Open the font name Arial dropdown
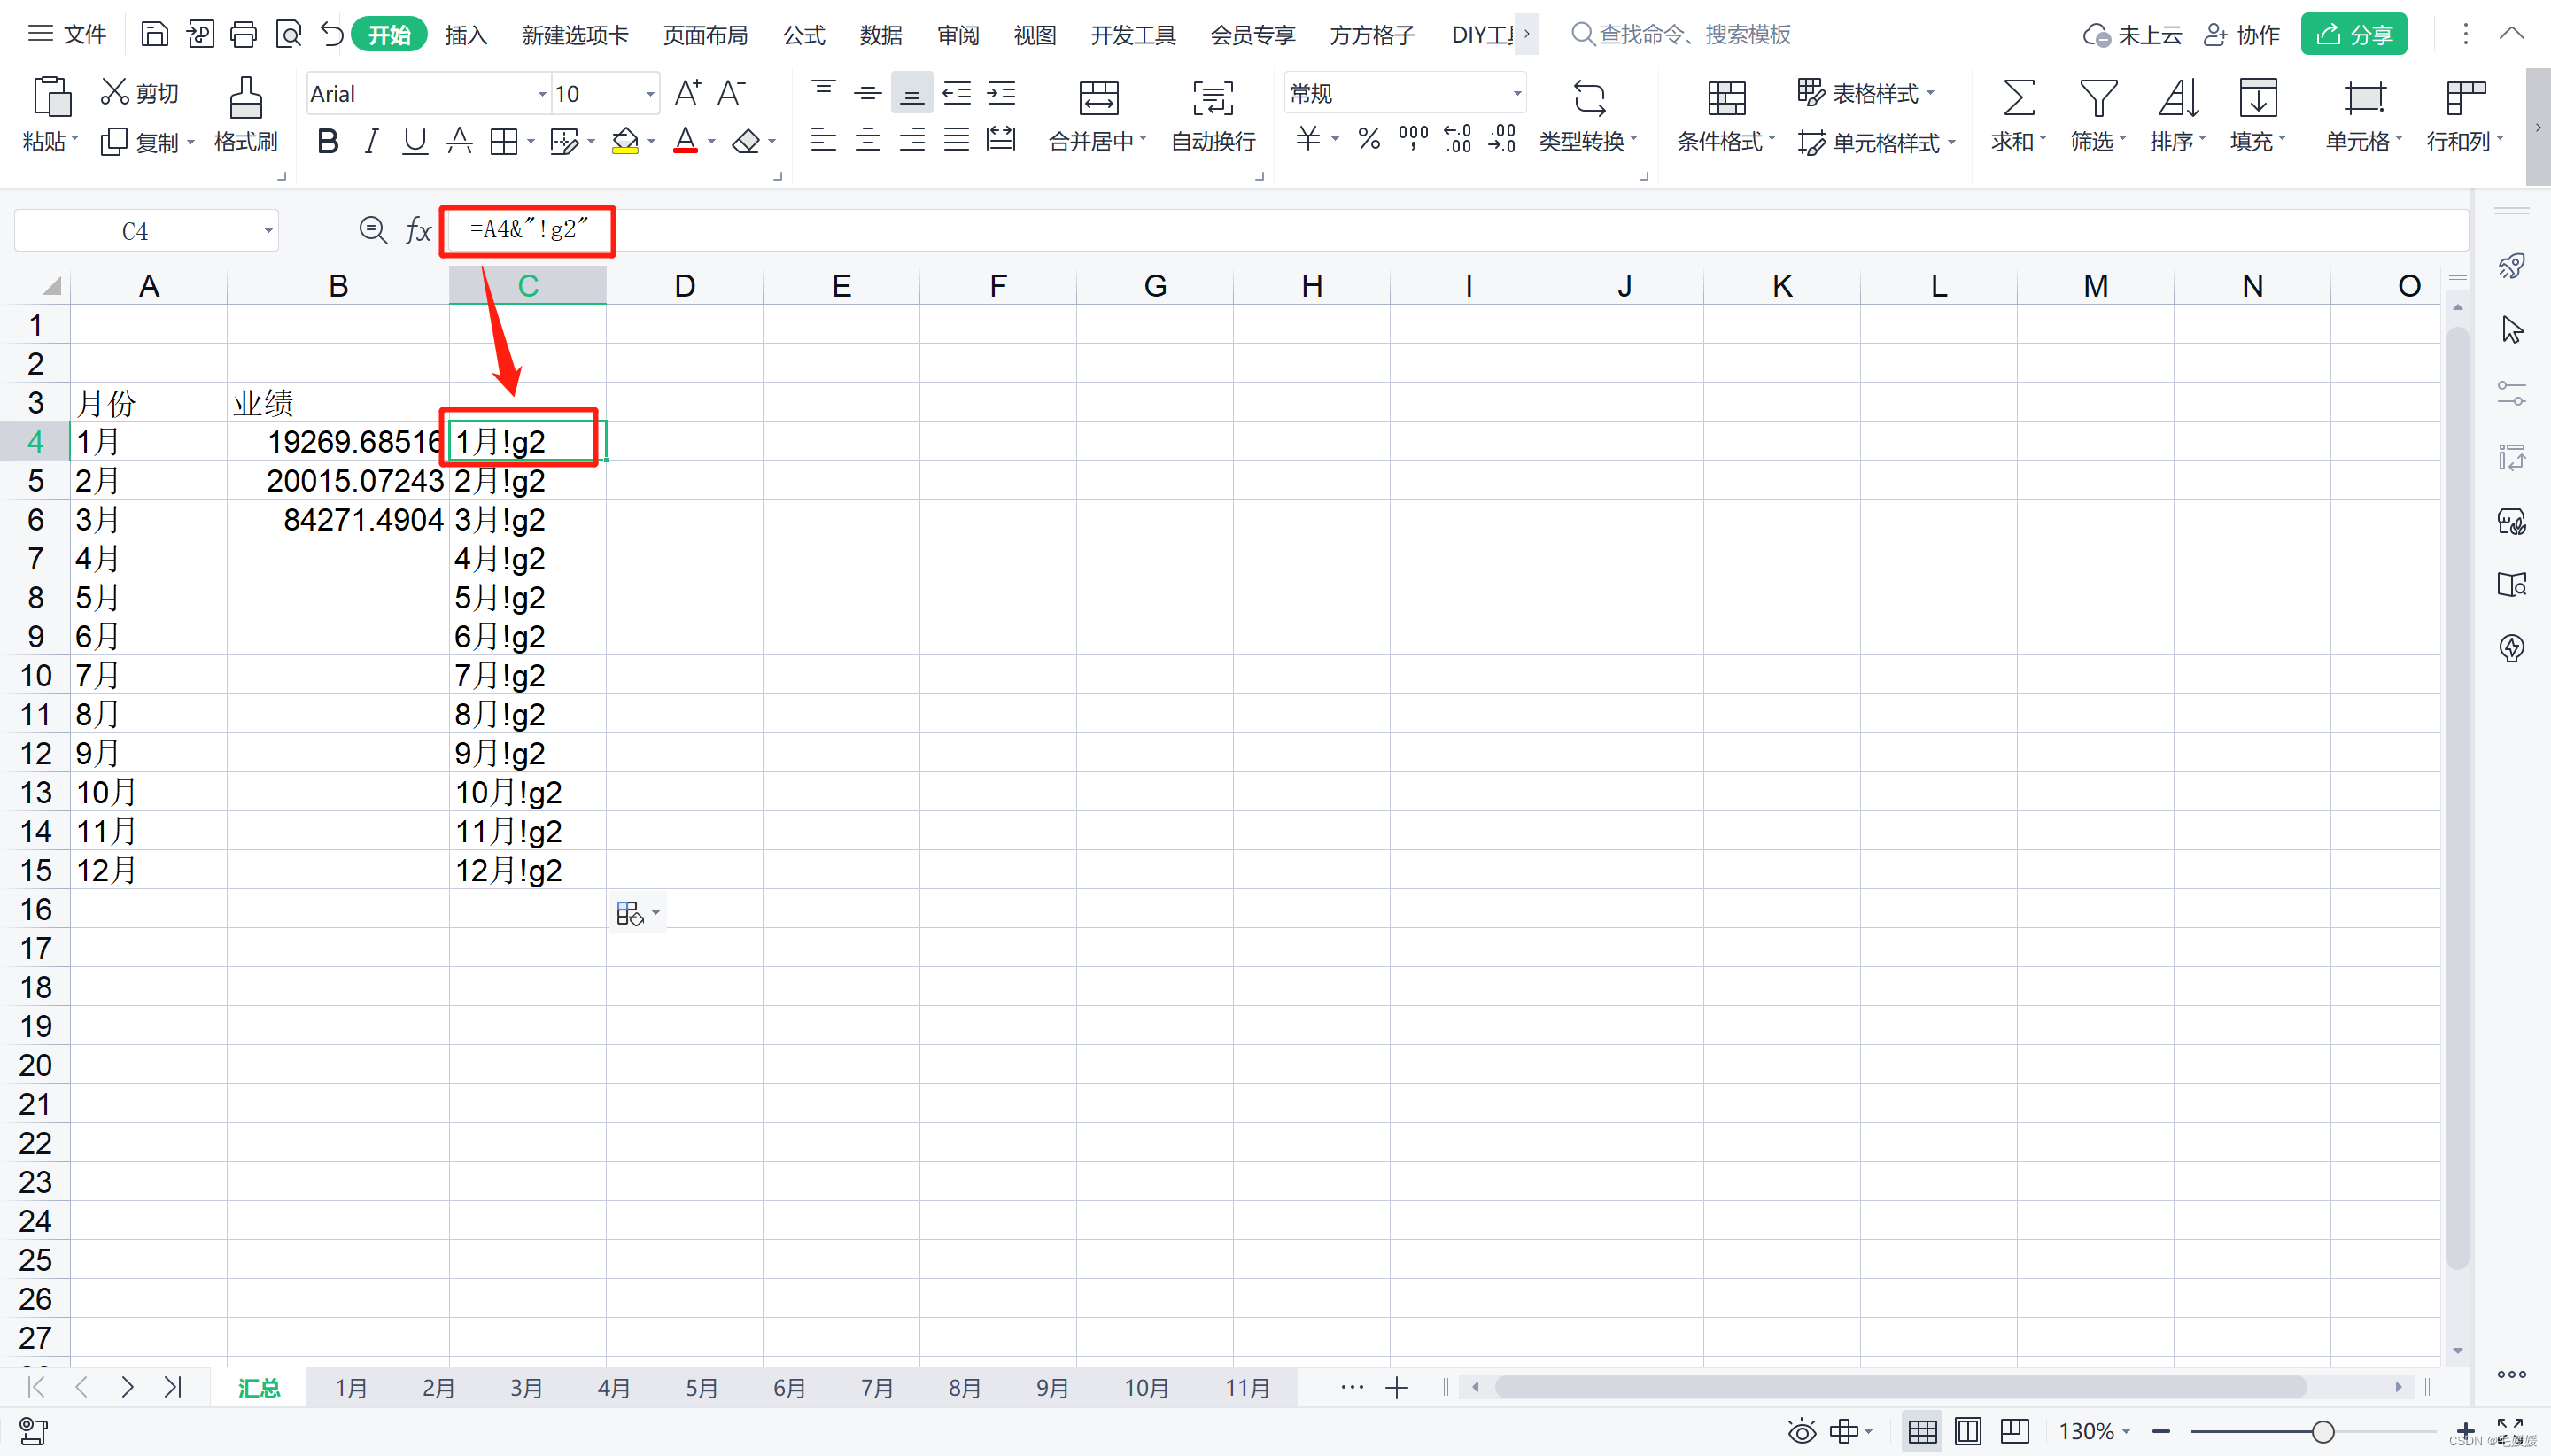 point(542,94)
